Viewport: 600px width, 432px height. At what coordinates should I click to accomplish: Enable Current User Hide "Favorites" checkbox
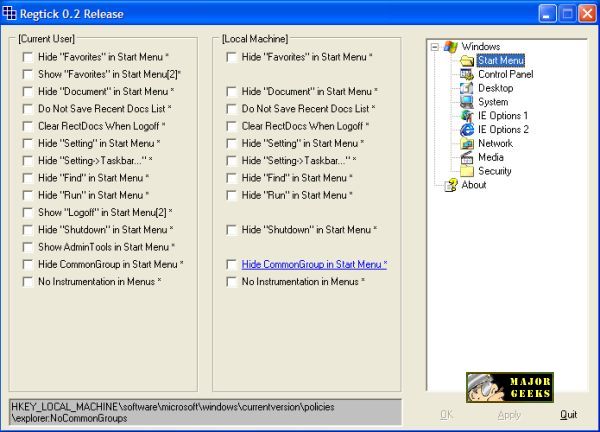28,57
